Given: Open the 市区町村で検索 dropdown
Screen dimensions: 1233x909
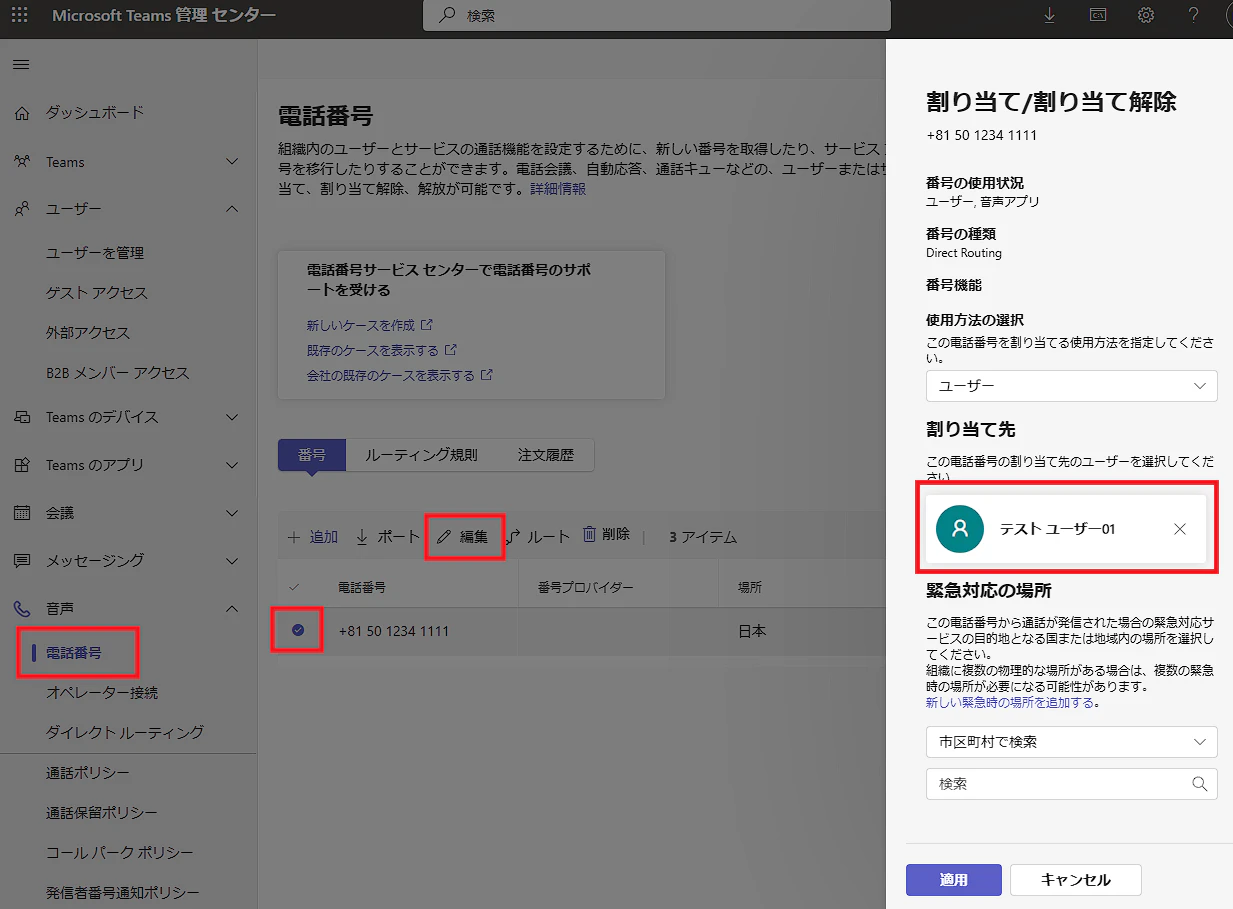Looking at the screenshot, I should (x=1071, y=742).
